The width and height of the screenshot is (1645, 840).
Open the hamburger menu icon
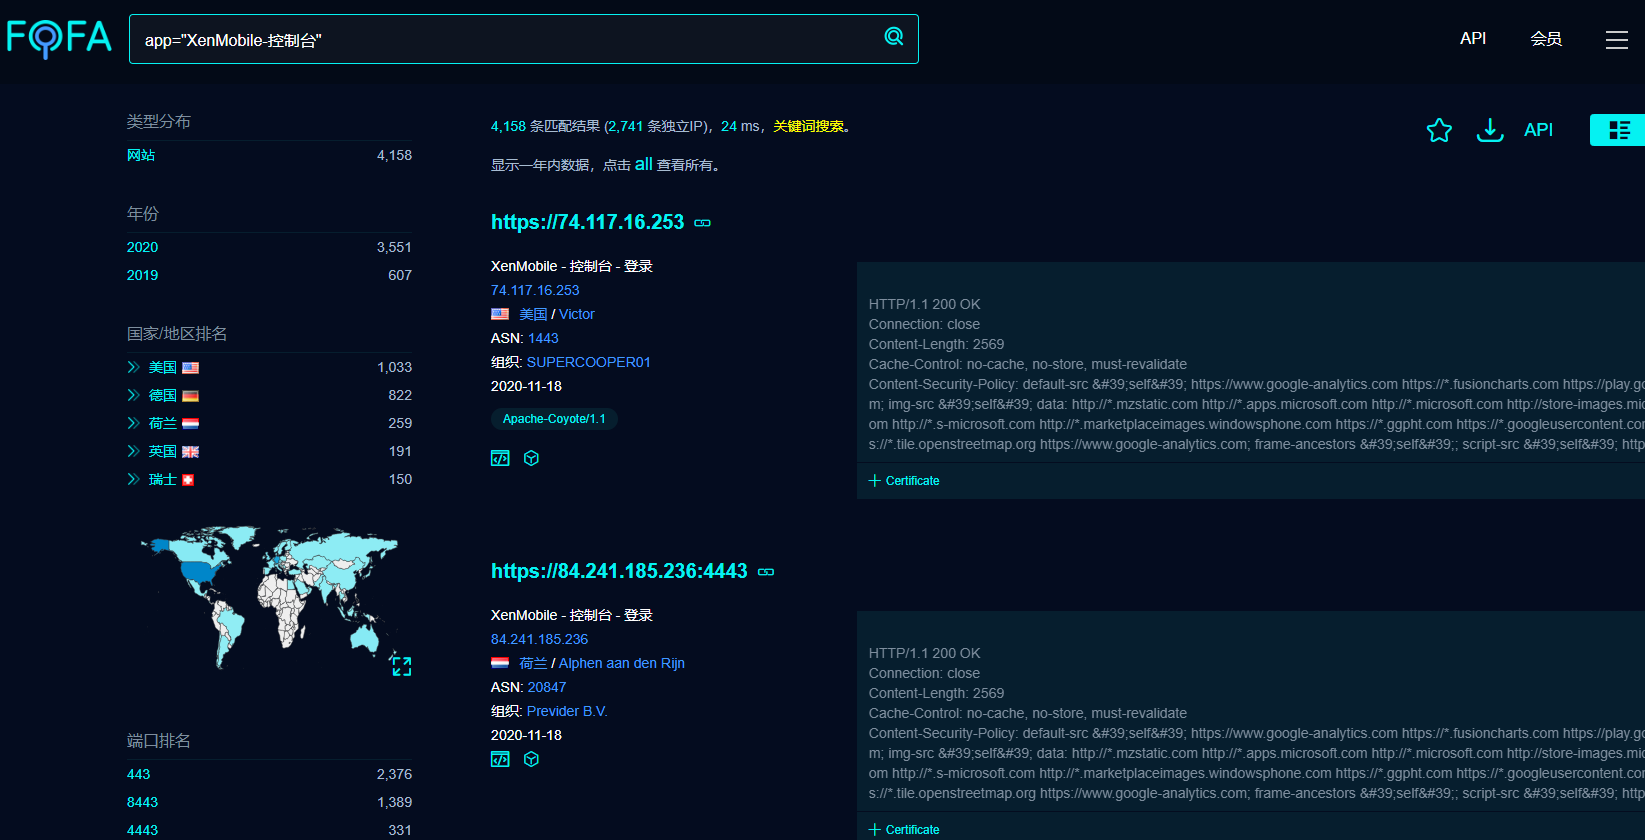1616,39
